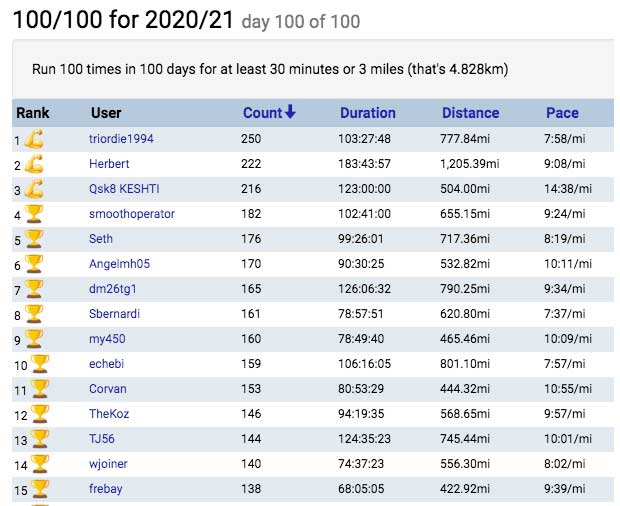Select the user my450
The image size is (620, 506).
(107, 339)
